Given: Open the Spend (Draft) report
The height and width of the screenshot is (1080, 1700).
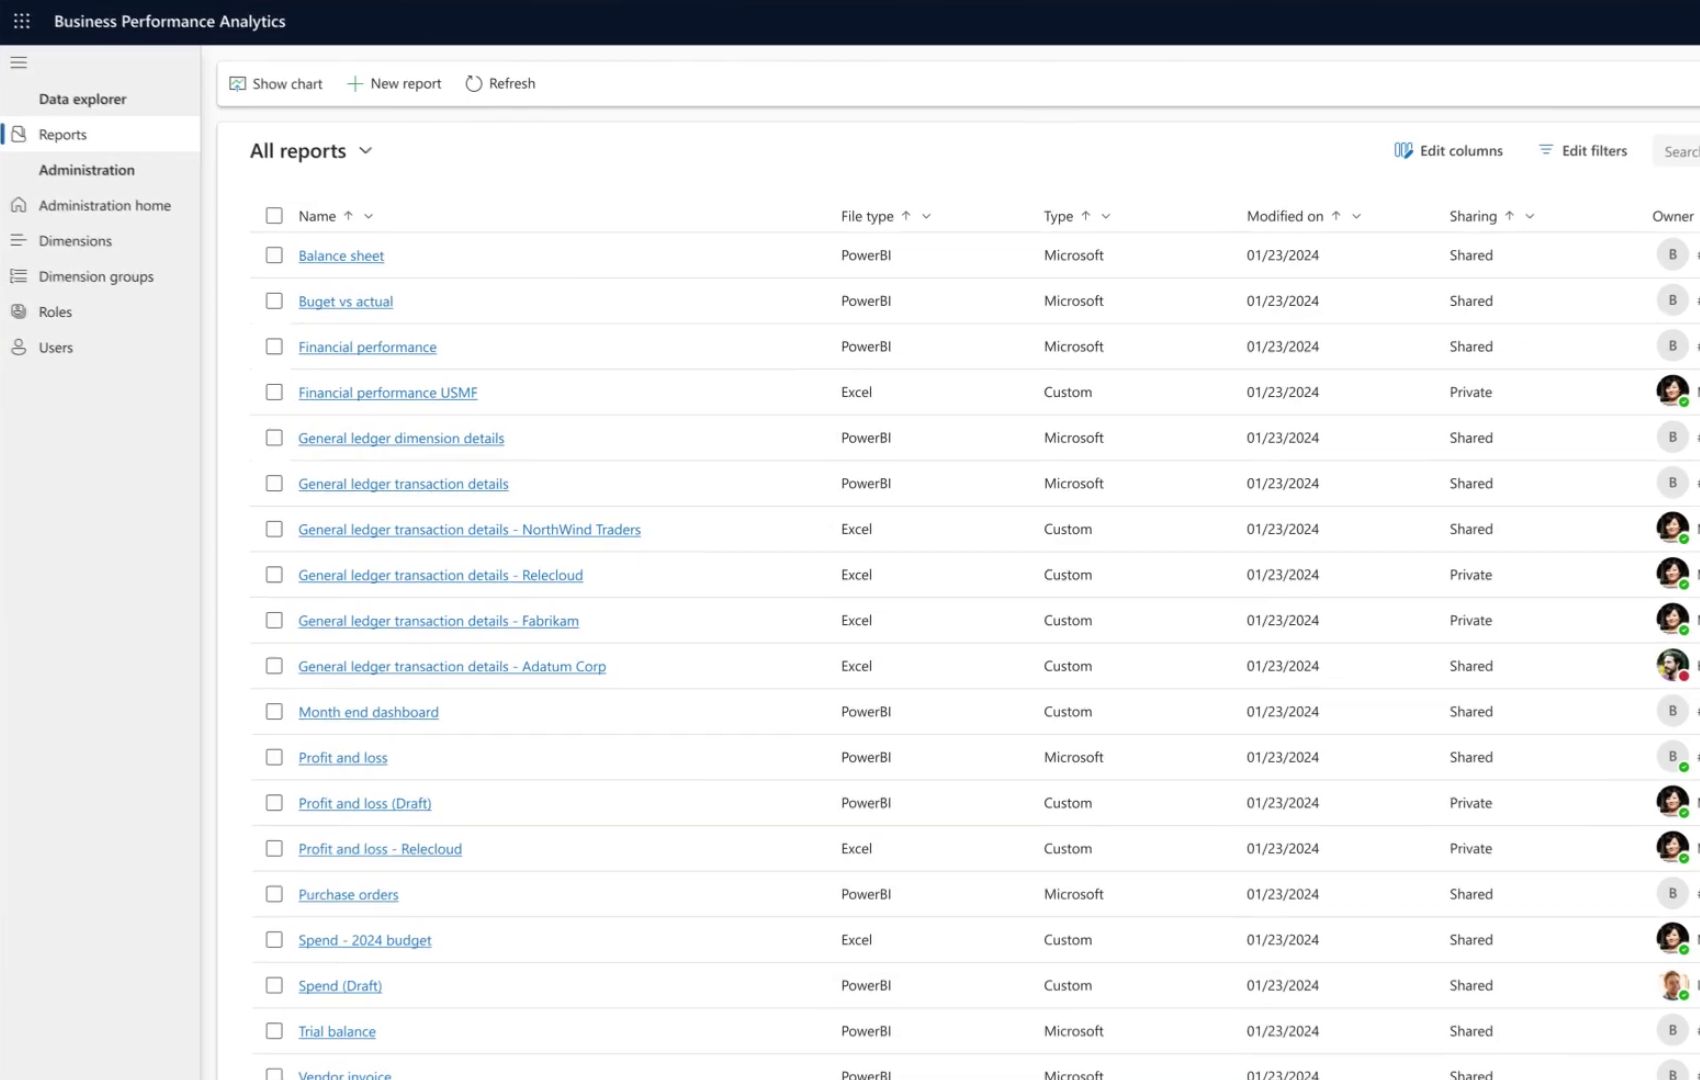Looking at the screenshot, I should click(340, 986).
